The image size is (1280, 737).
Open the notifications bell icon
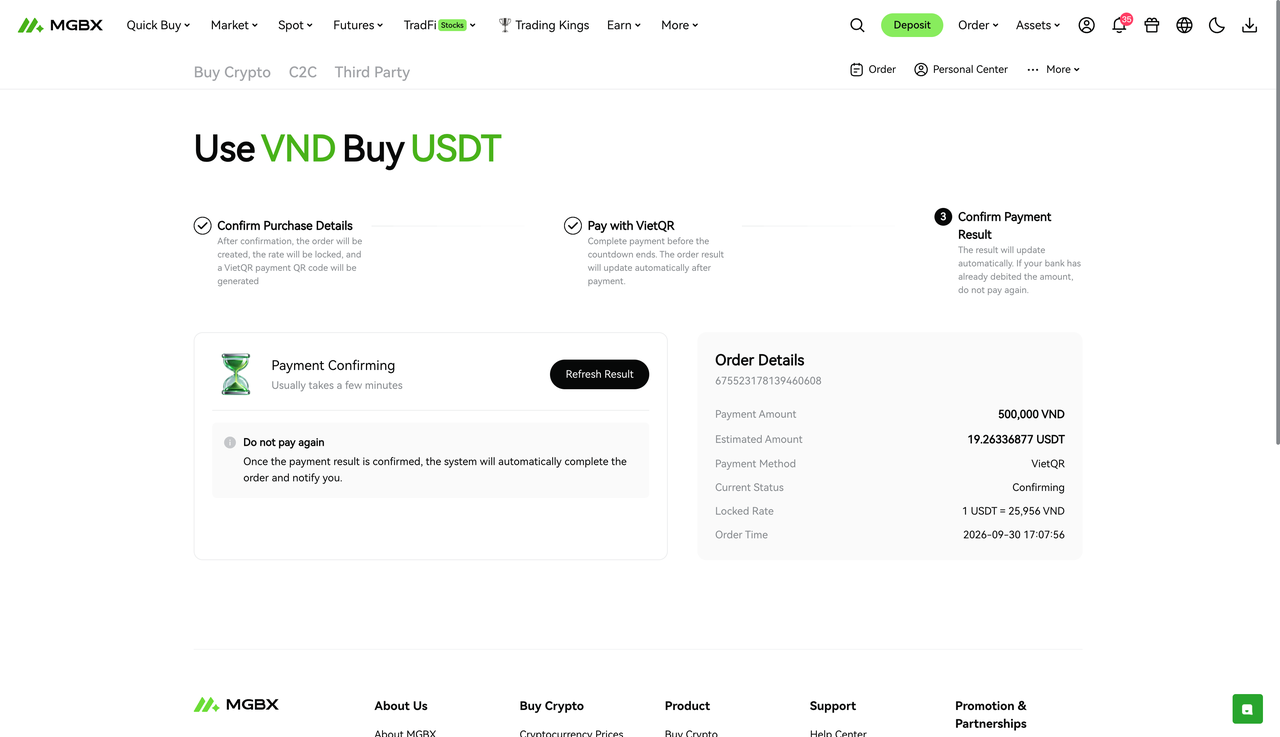point(1119,25)
